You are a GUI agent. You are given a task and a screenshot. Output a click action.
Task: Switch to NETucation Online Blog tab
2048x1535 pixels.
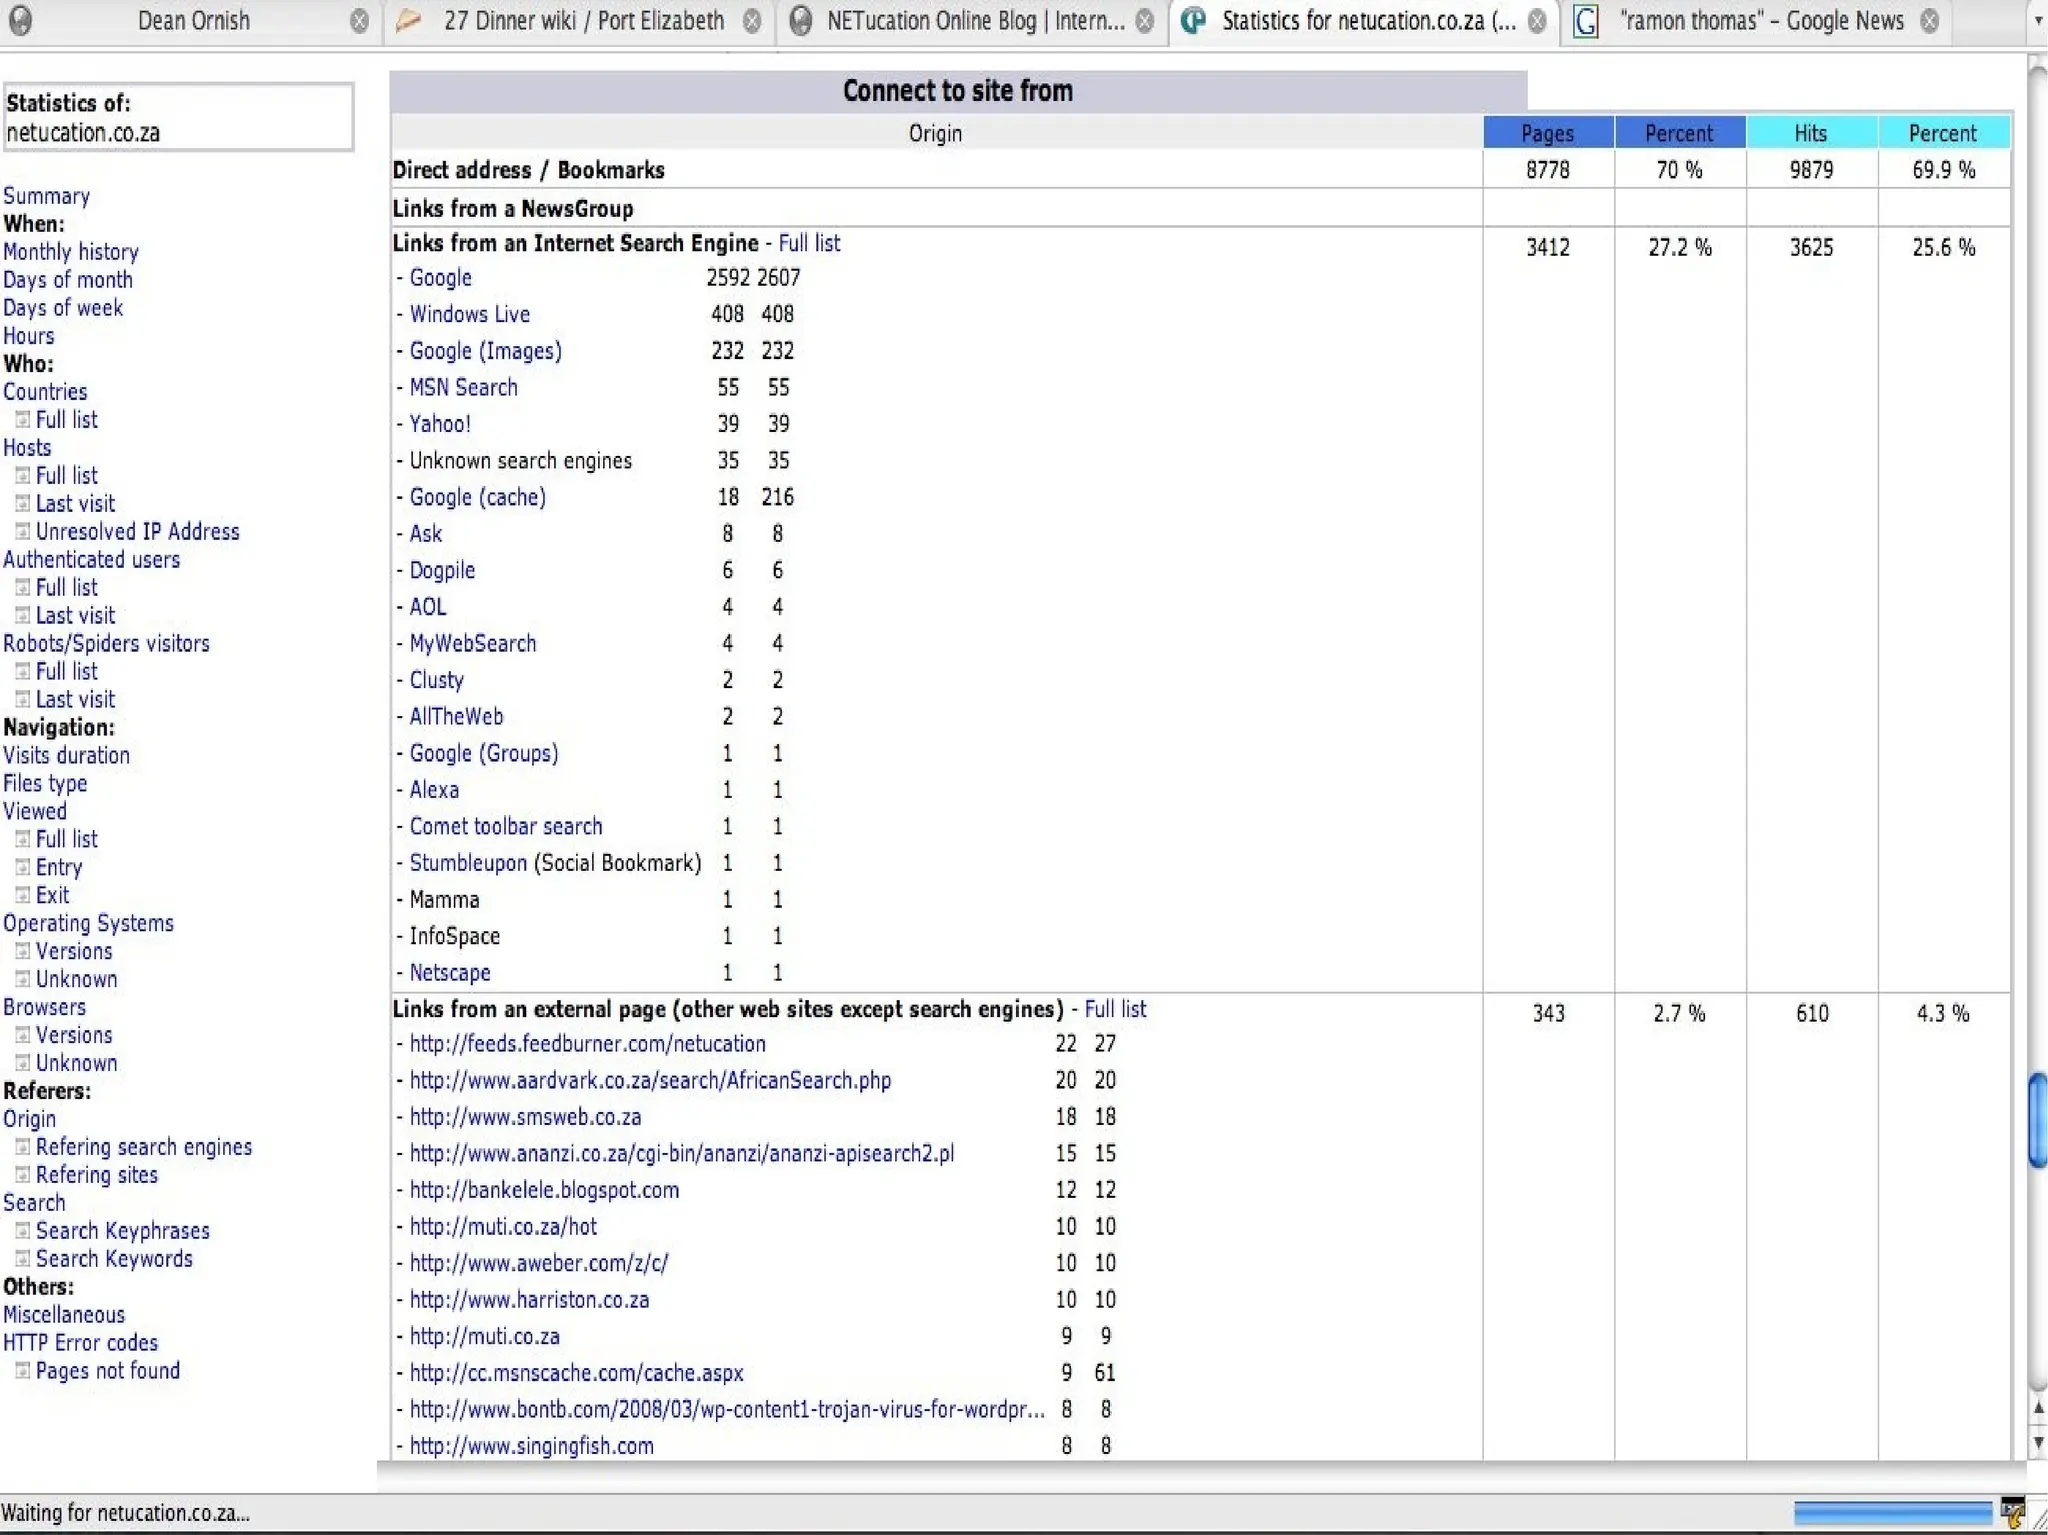(974, 21)
